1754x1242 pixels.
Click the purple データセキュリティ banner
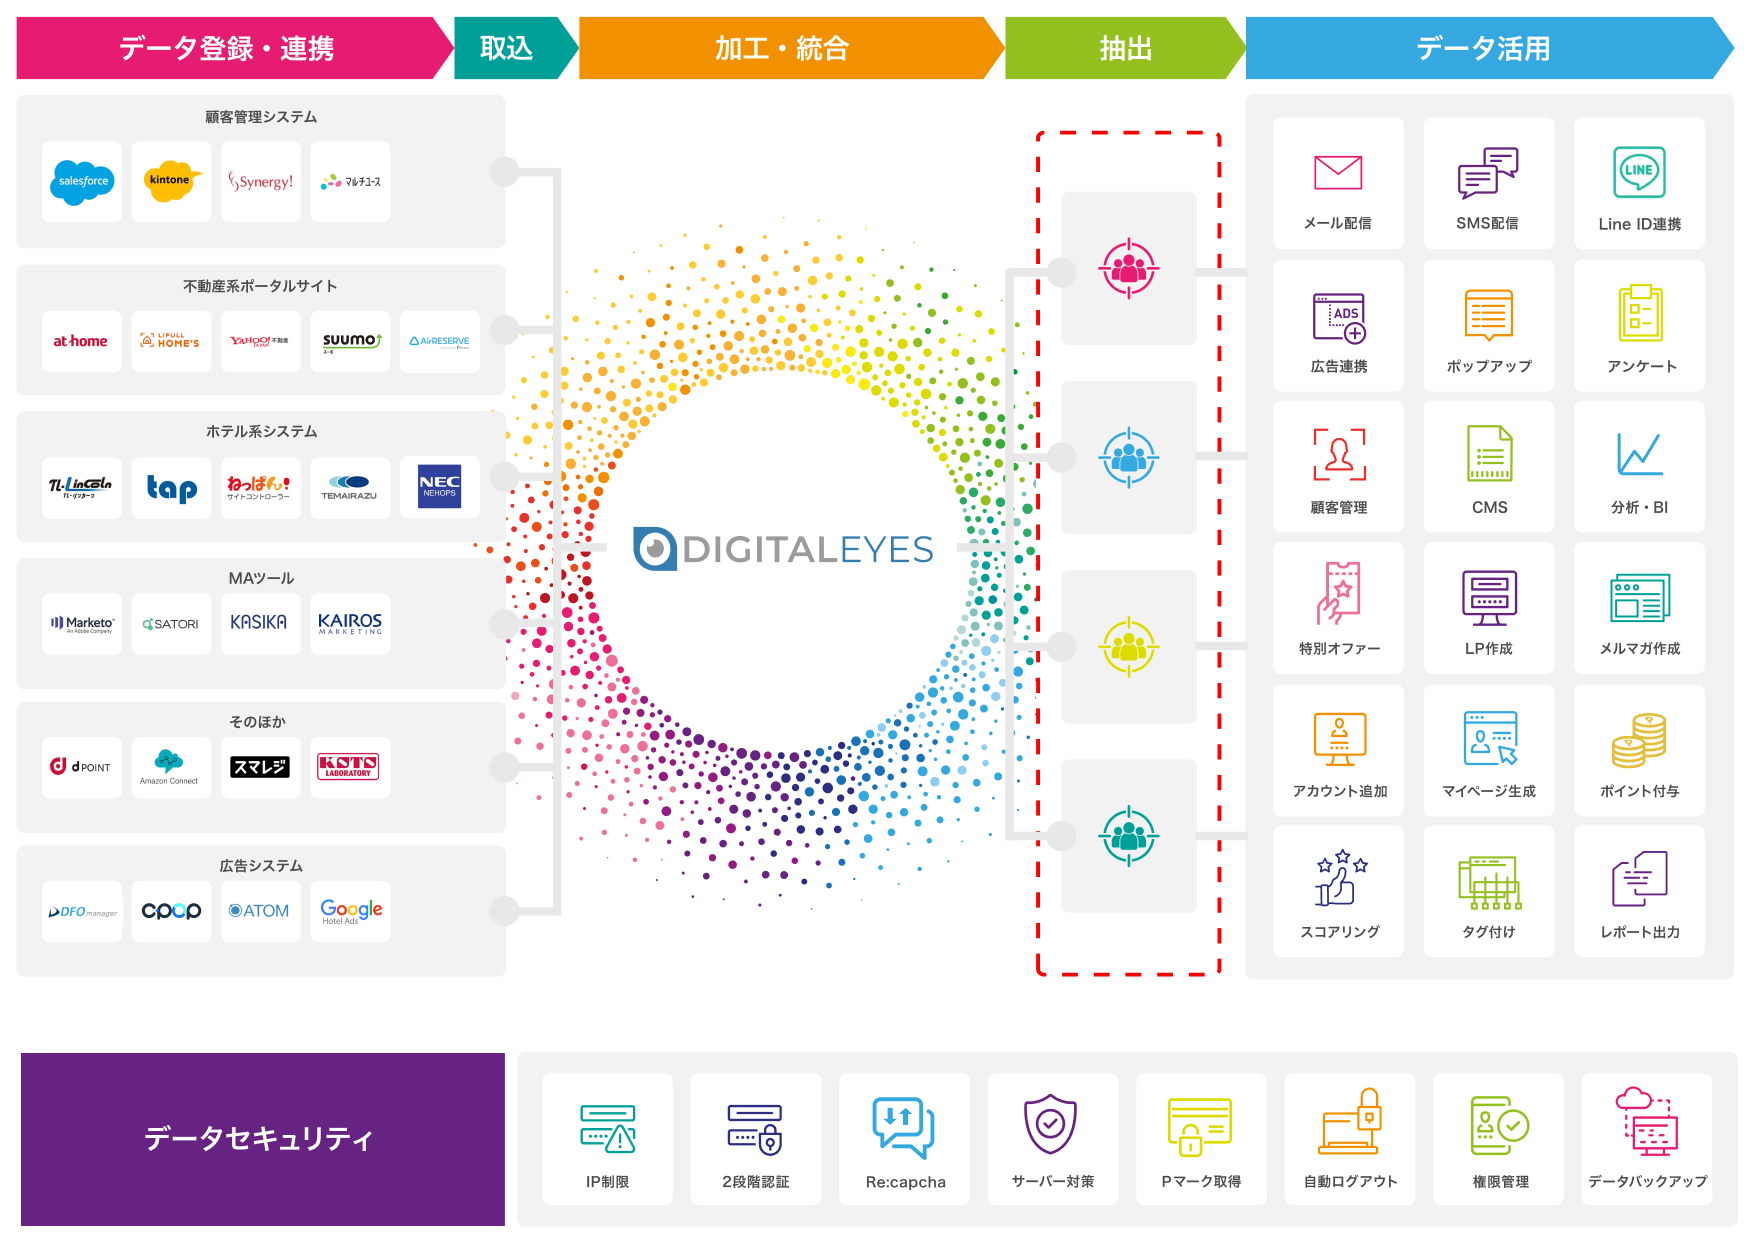point(263,1139)
